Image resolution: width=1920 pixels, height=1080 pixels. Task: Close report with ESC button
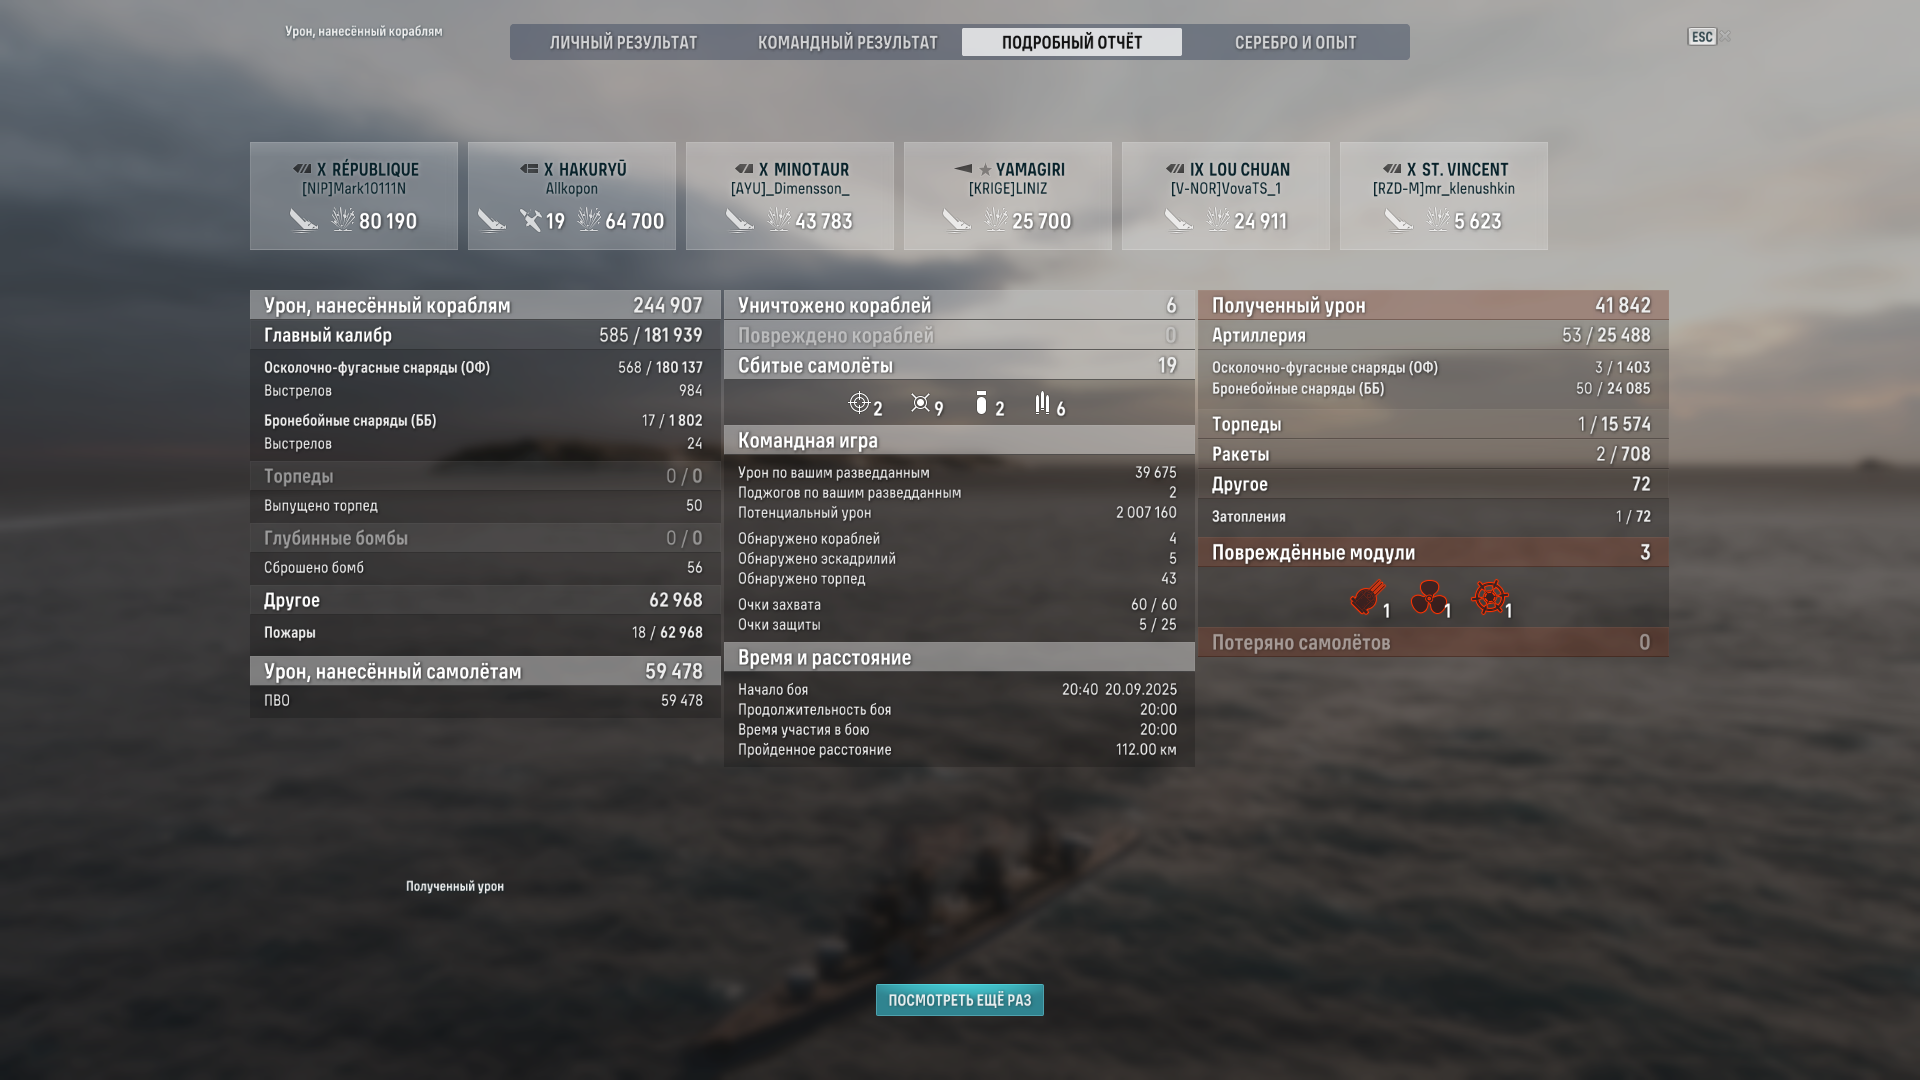point(1702,37)
